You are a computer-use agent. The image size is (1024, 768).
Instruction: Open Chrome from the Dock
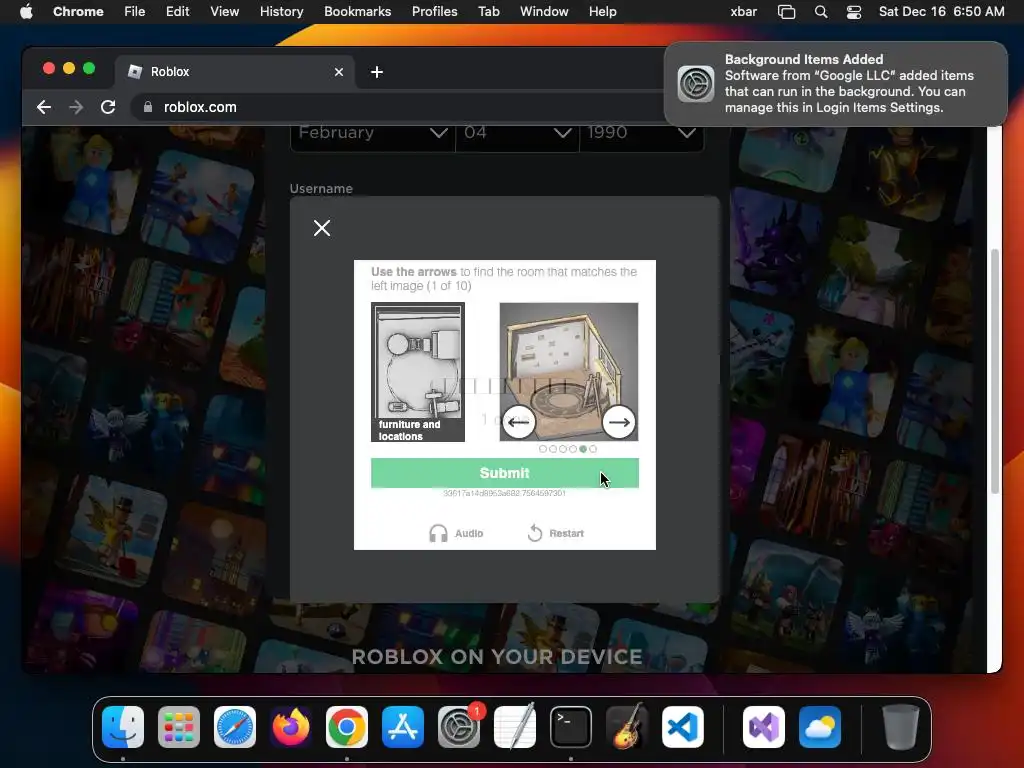(347, 727)
